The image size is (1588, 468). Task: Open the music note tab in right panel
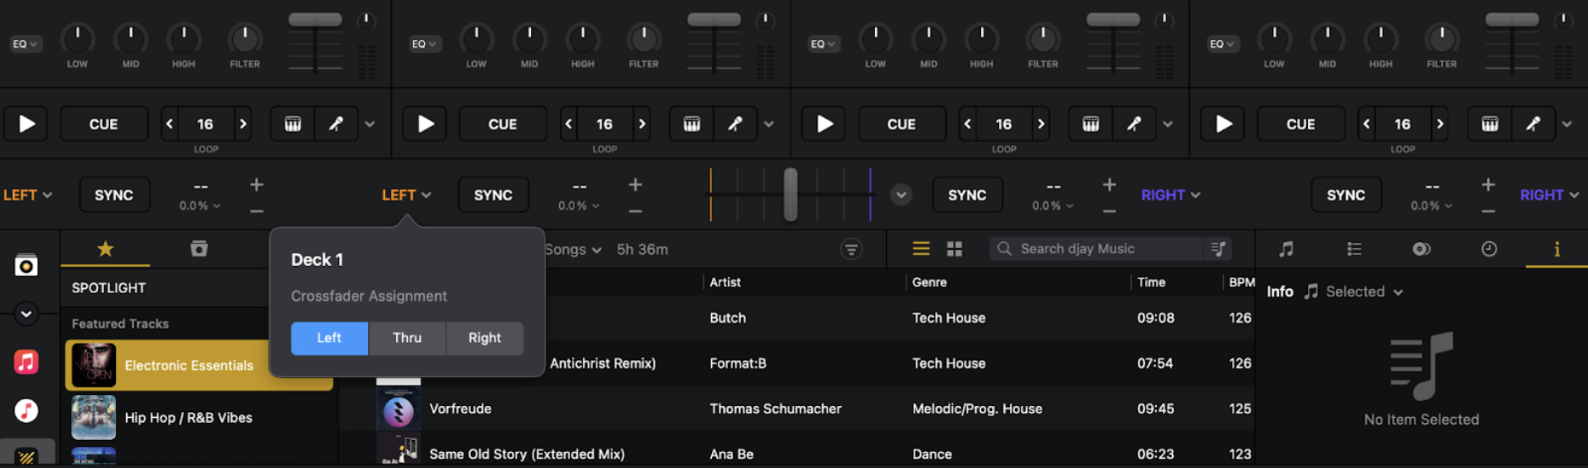1286,249
